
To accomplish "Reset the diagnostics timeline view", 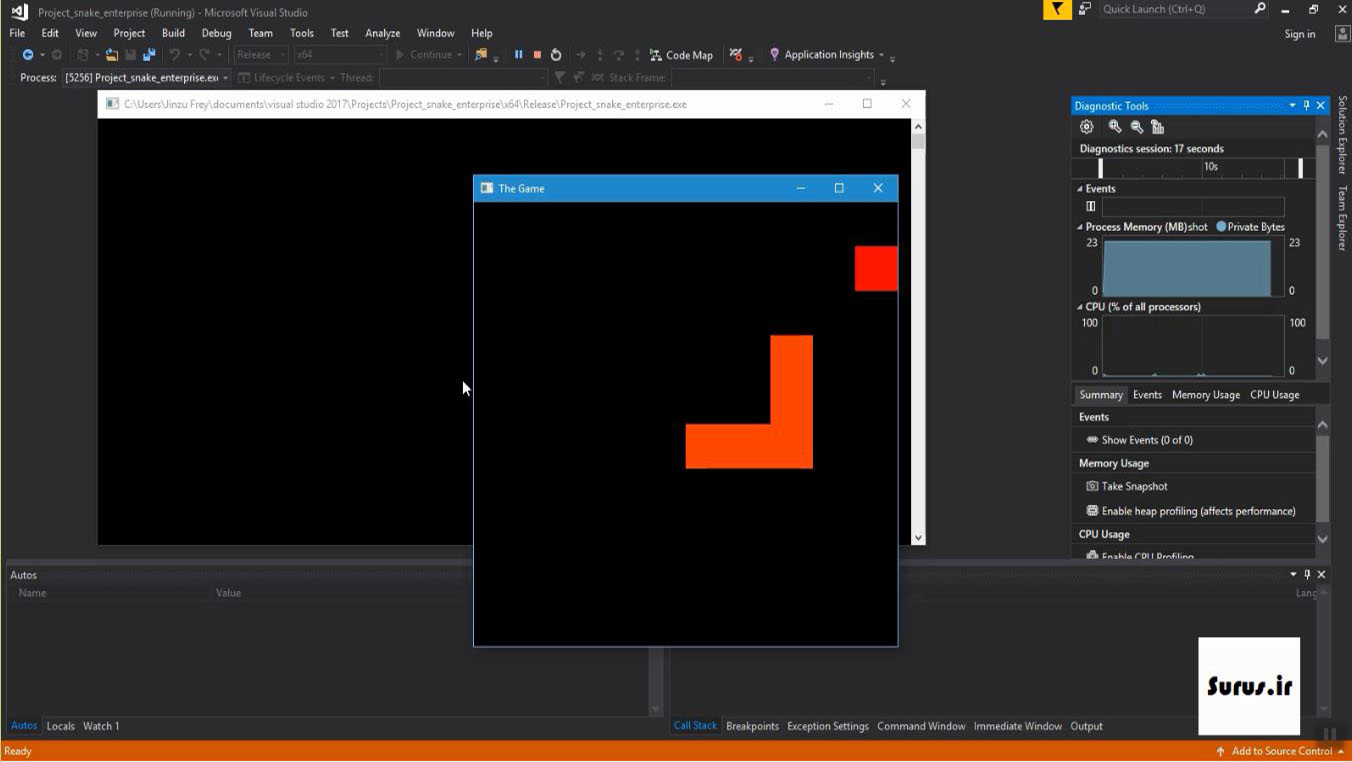I will [1158, 127].
